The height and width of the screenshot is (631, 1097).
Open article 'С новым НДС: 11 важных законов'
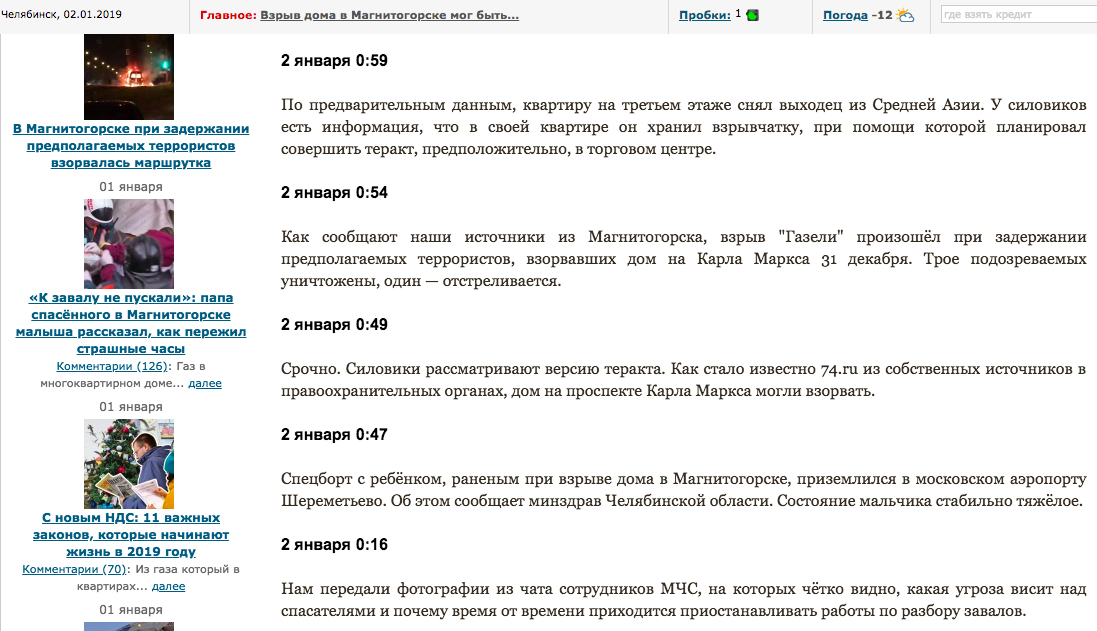[131, 535]
